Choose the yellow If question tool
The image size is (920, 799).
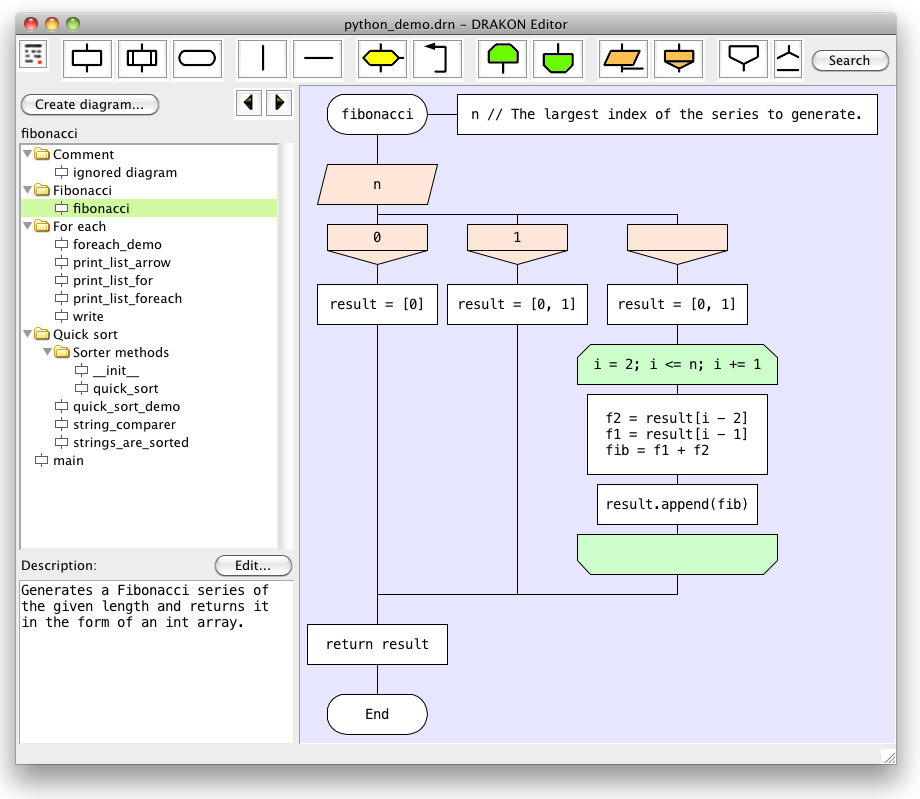point(383,59)
